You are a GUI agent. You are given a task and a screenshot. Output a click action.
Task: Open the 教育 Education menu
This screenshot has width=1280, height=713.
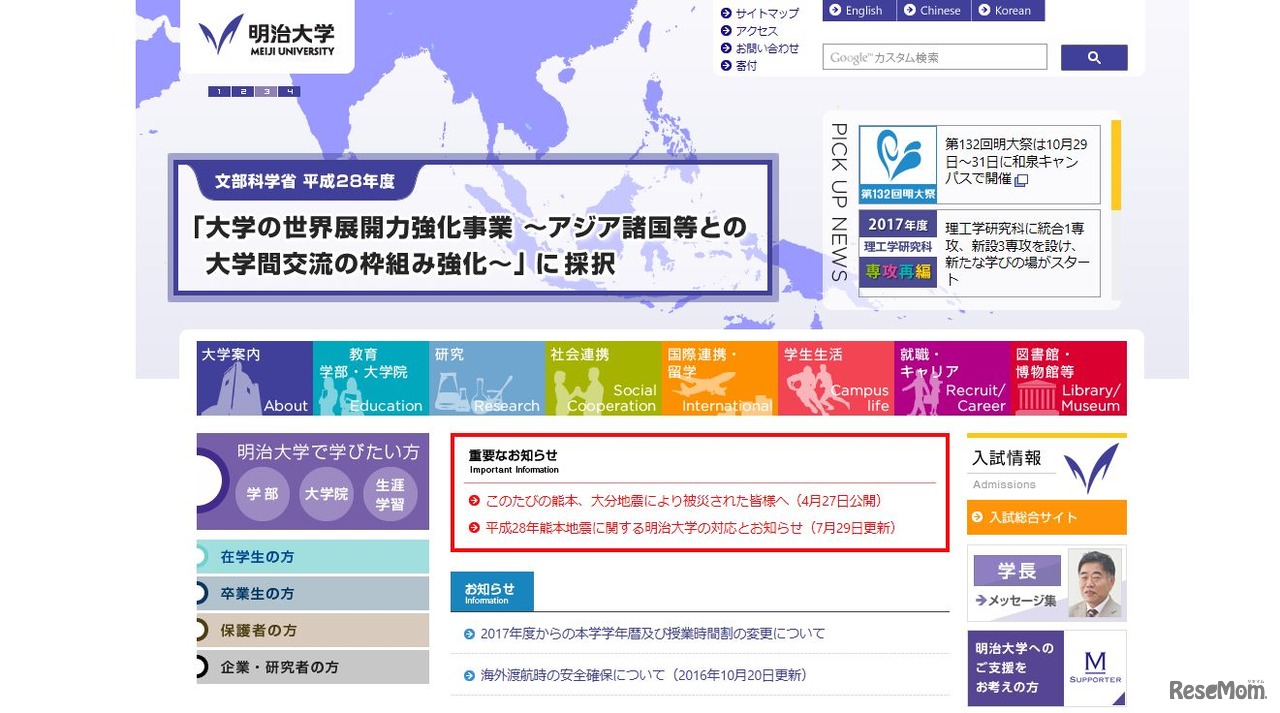click(371, 378)
